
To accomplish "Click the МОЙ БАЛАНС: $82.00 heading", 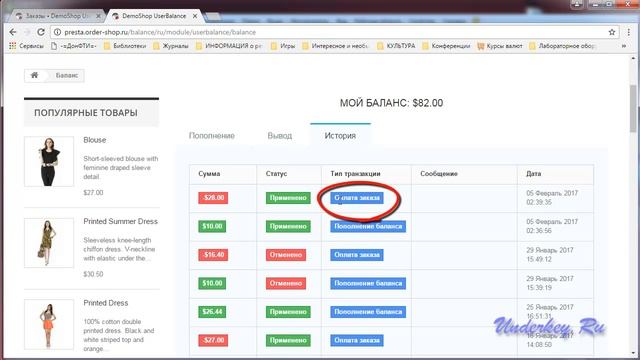I will [391, 103].
